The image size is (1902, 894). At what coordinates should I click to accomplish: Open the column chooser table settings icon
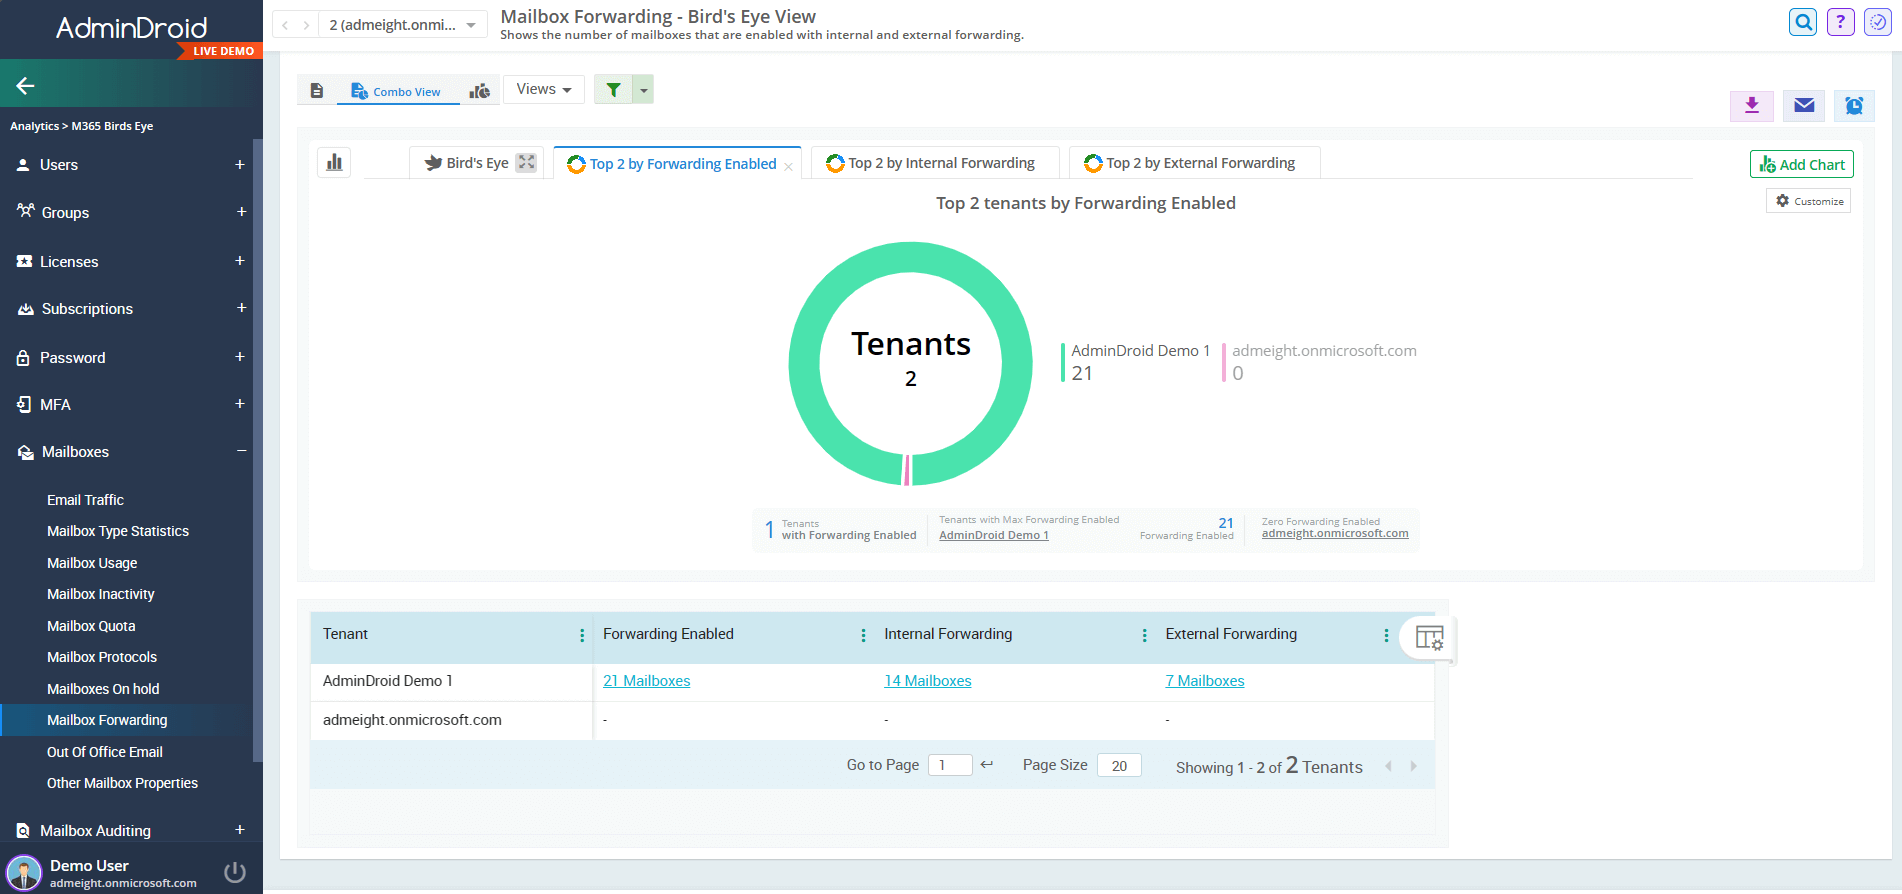click(x=1429, y=637)
